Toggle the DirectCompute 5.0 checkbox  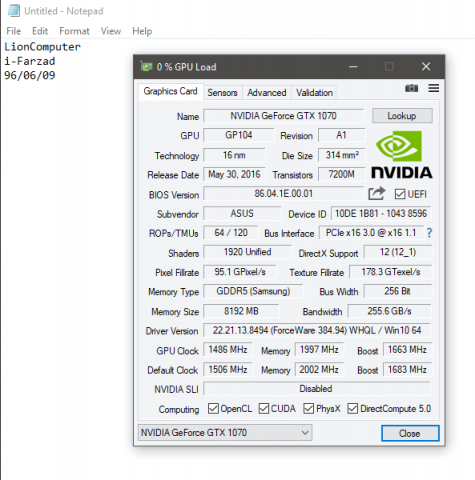(353, 408)
